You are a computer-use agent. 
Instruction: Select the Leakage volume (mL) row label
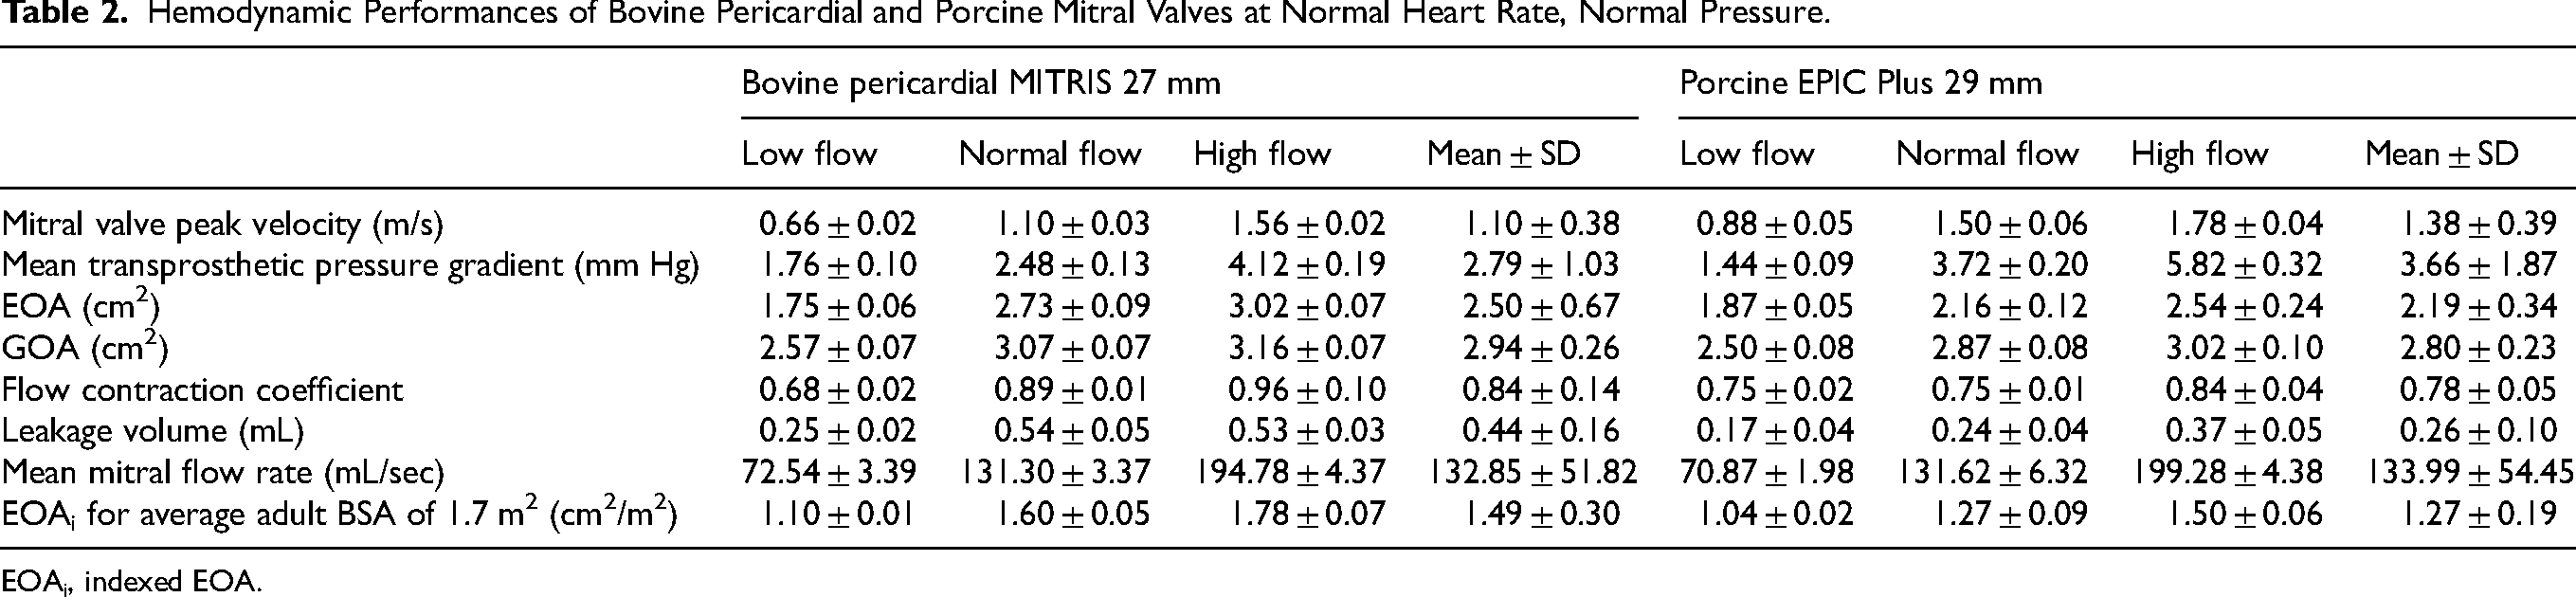tap(152, 431)
